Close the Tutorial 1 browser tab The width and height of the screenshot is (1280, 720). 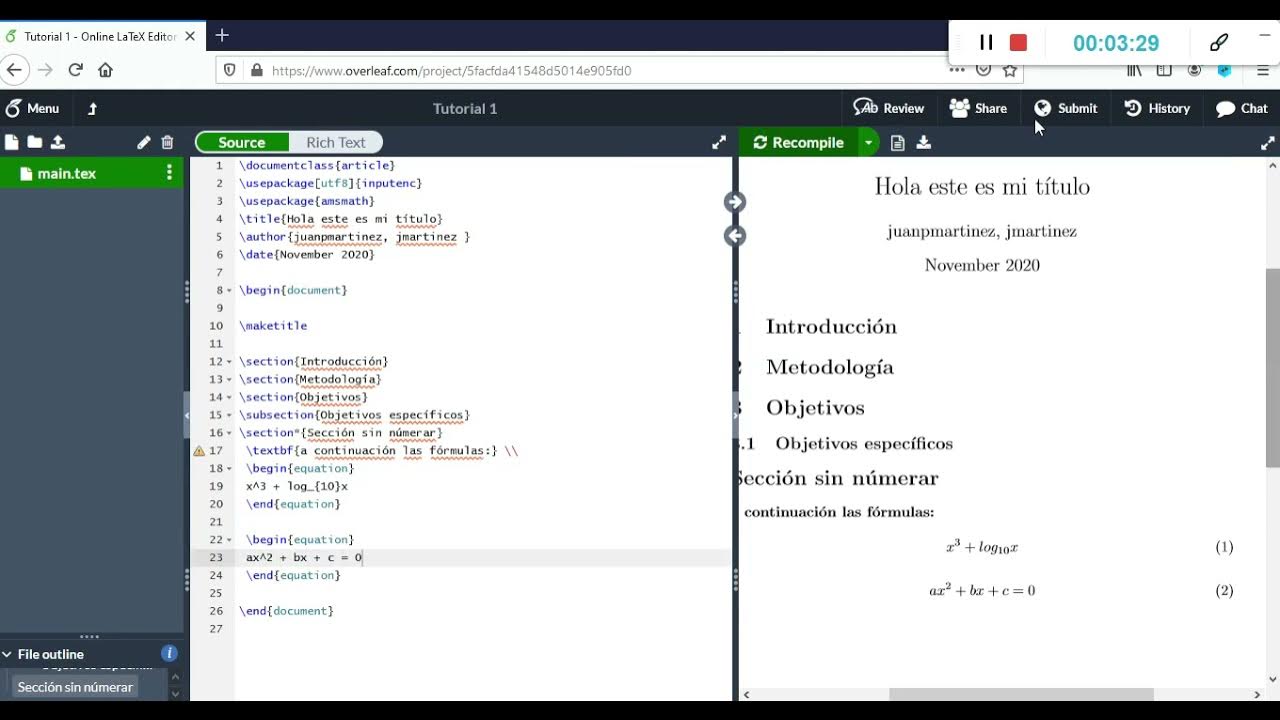tap(190, 36)
